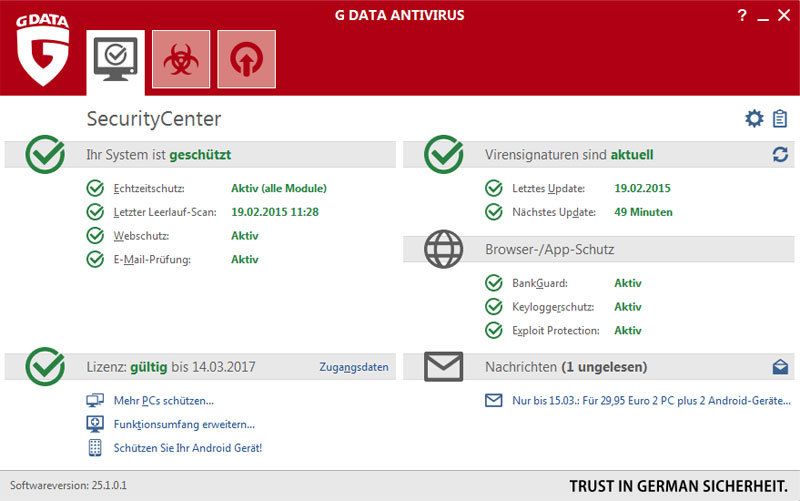Click the large checkmark beside 'Virensignaturen sind aktuell'
This screenshot has height=501, width=800.
(443, 154)
